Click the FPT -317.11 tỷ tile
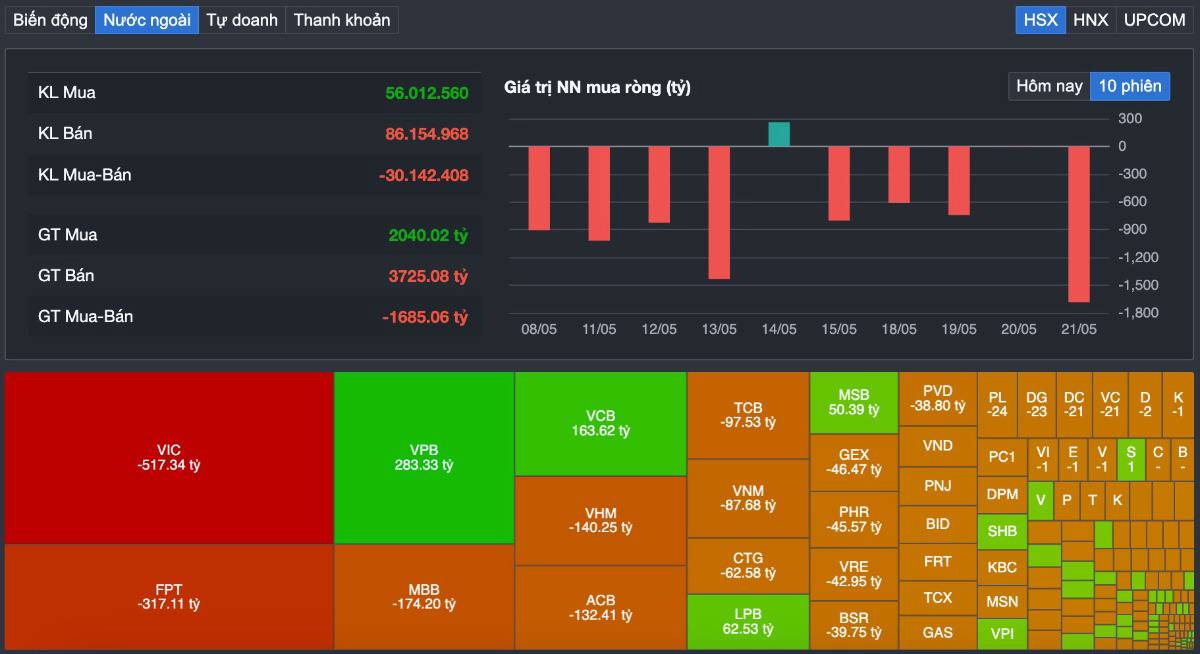This screenshot has height=654, width=1200. pyautogui.click(x=169, y=597)
